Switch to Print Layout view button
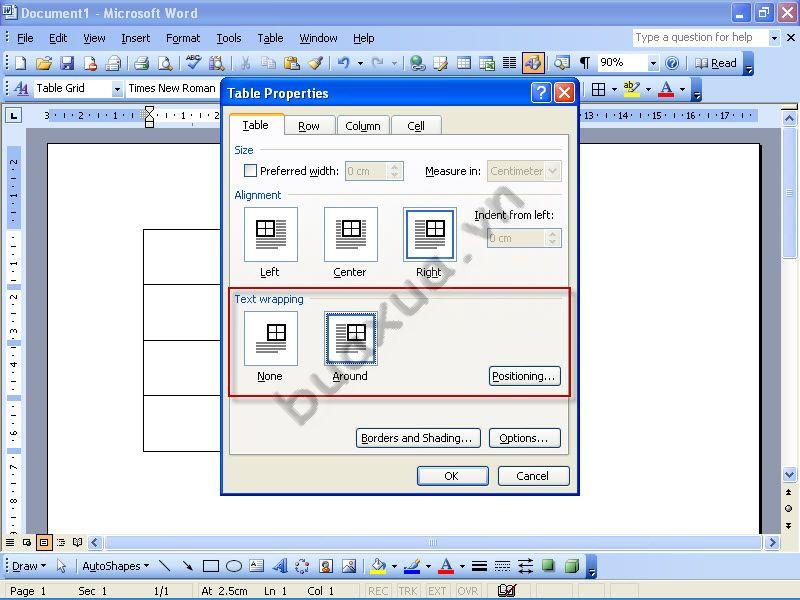Screen dimensions: 800x600 coord(44,542)
